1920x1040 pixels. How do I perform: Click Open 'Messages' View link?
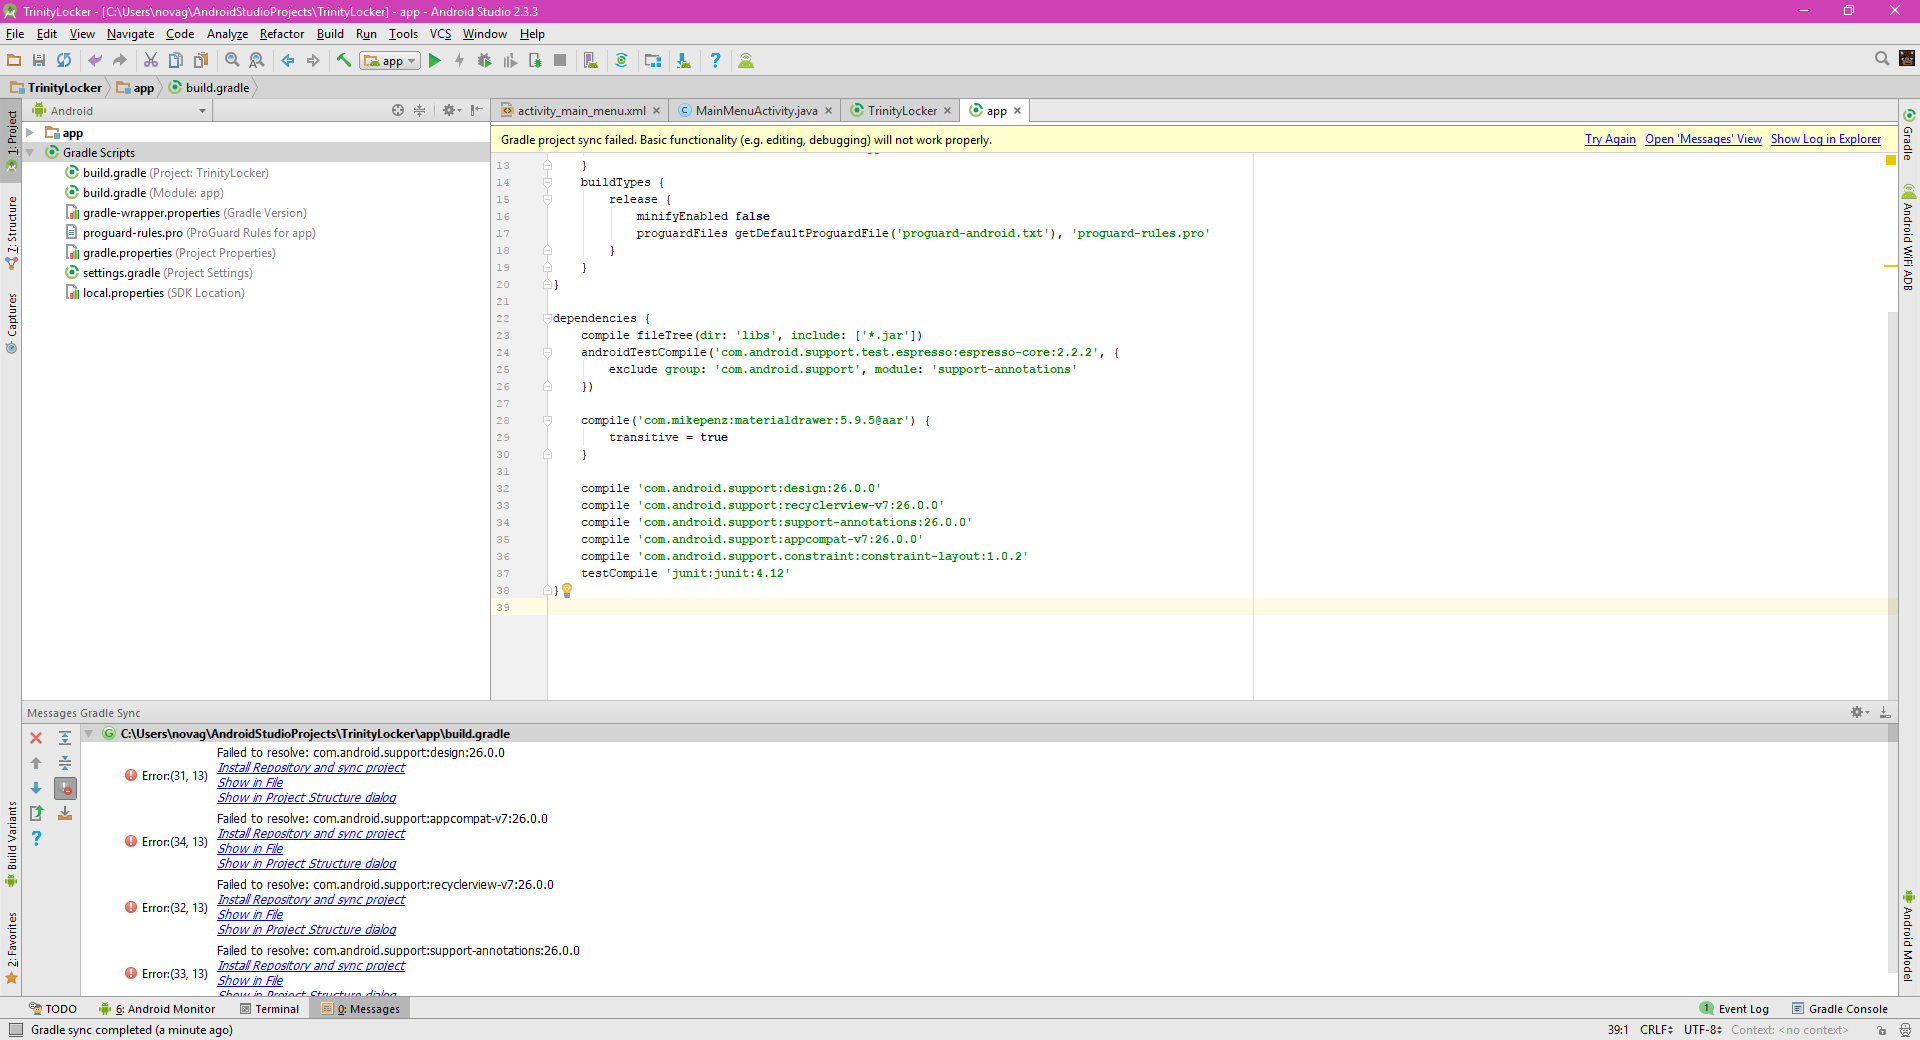click(1703, 140)
